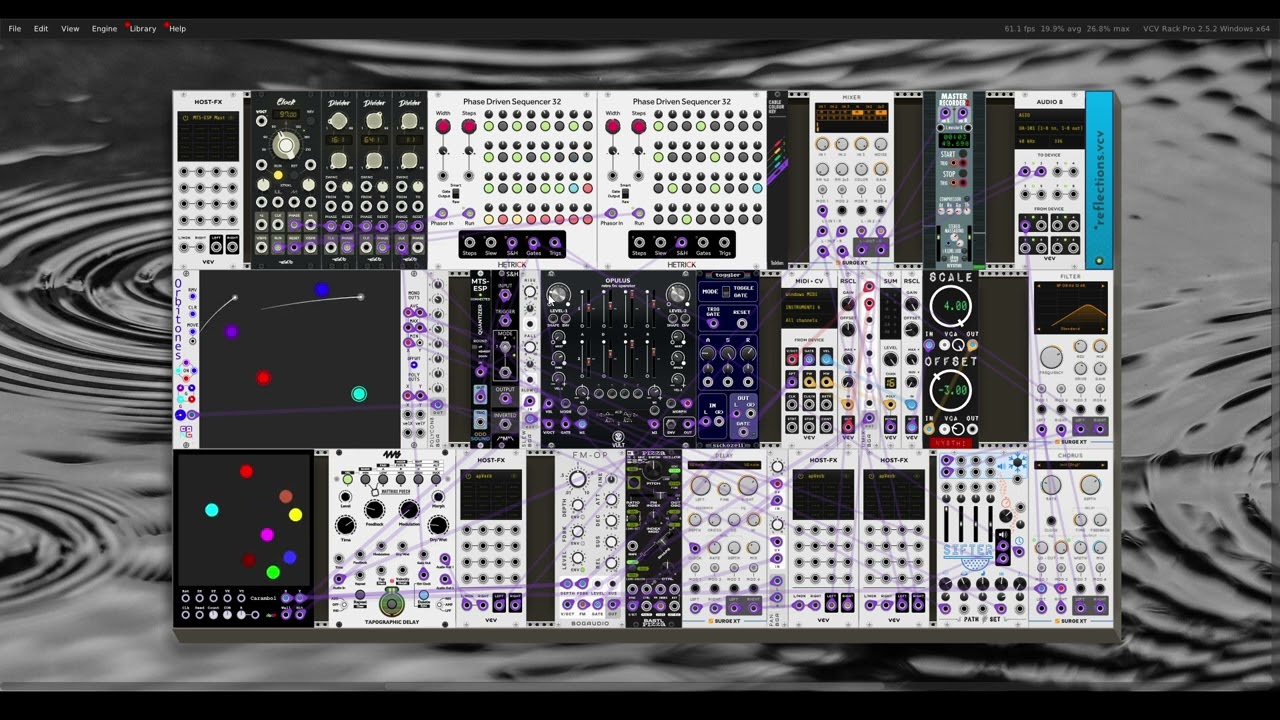Click the LEVEL-1 knob on Opulus
Viewport: 1280px width, 720px height.
[558, 294]
